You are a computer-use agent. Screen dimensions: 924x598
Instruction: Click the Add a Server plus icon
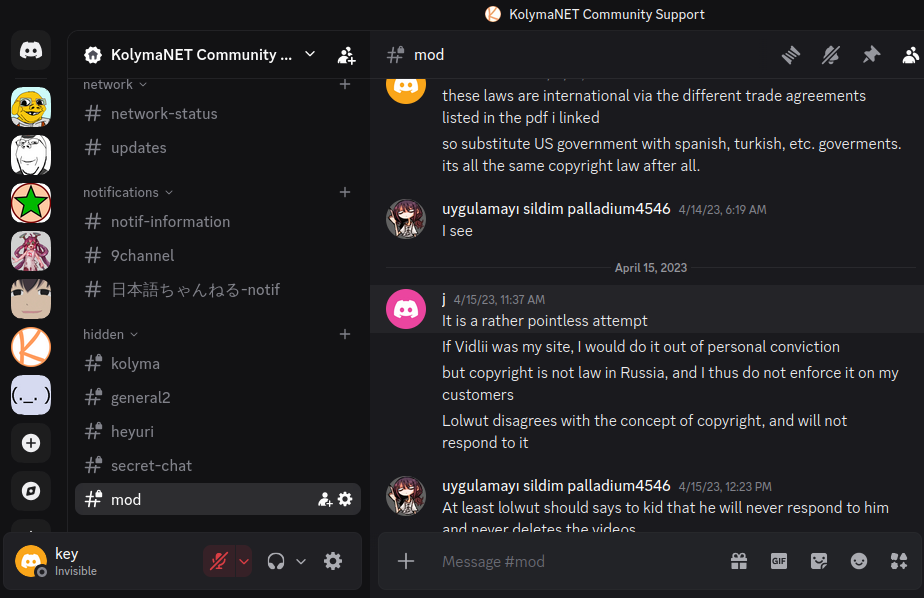[x=31, y=443]
